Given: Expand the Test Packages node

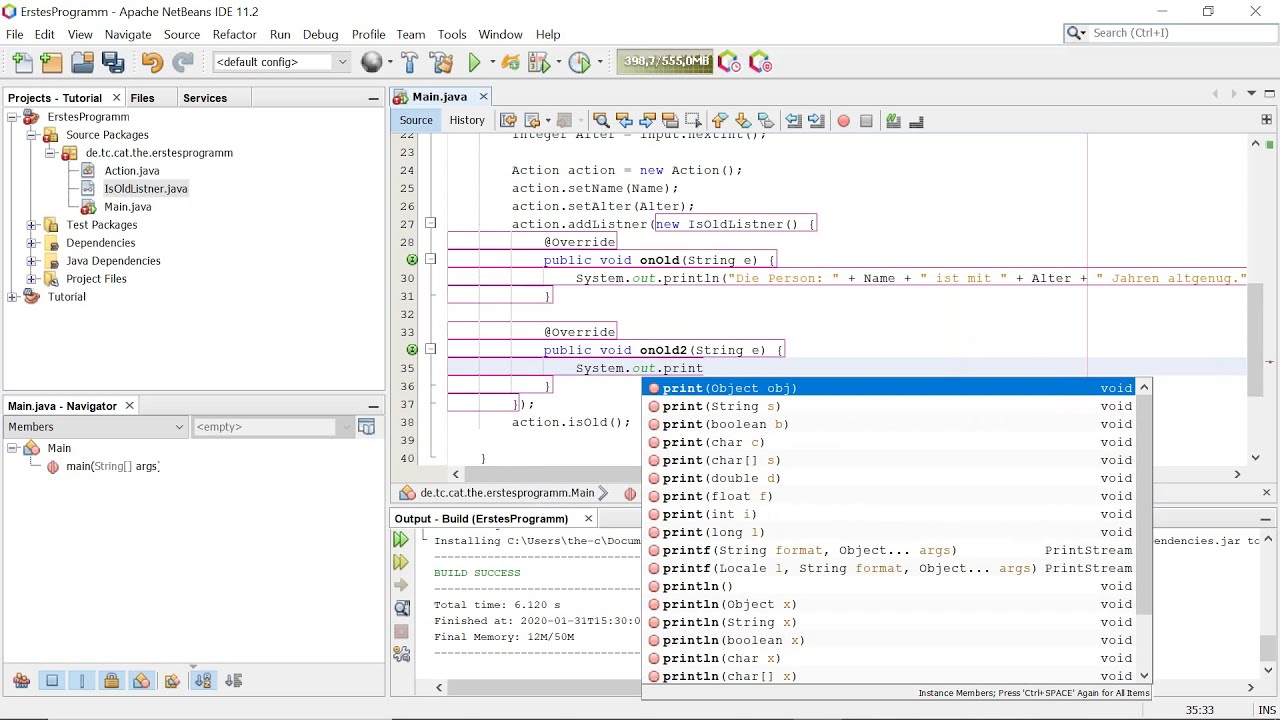Looking at the screenshot, I should point(31,225).
